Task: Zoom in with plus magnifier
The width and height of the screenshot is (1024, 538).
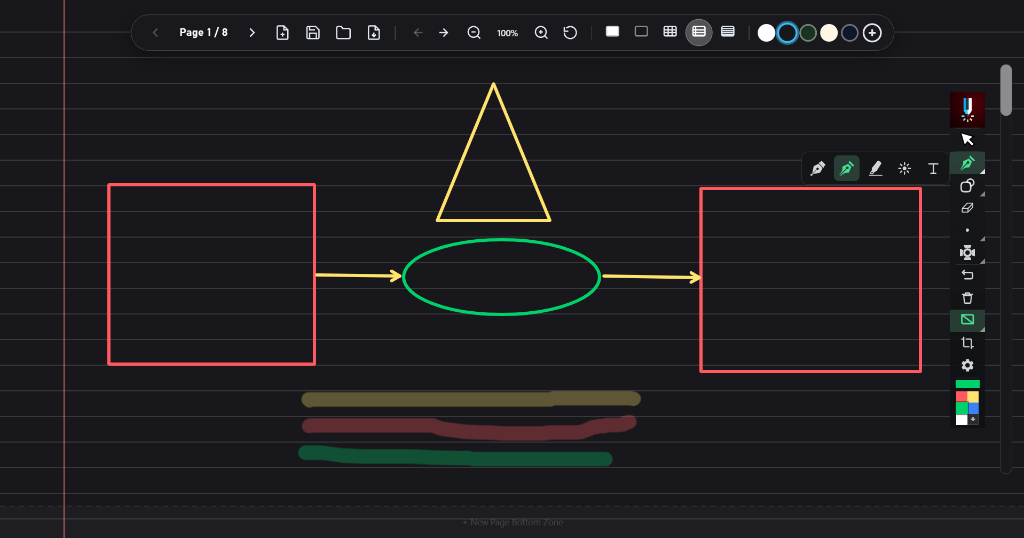Action: pos(541,33)
